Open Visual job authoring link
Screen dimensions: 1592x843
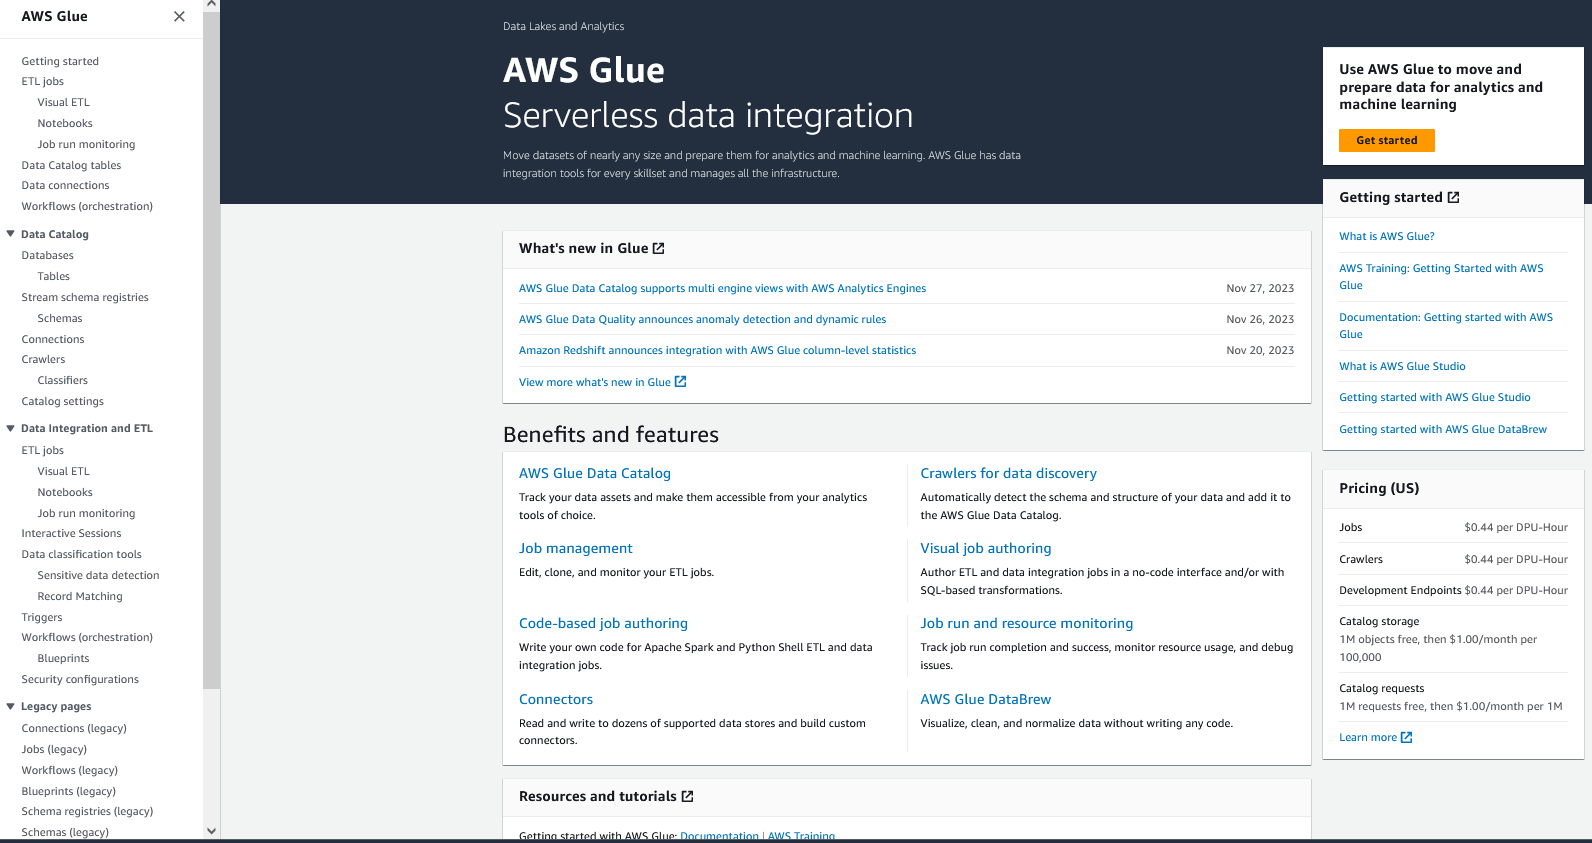[985, 548]
